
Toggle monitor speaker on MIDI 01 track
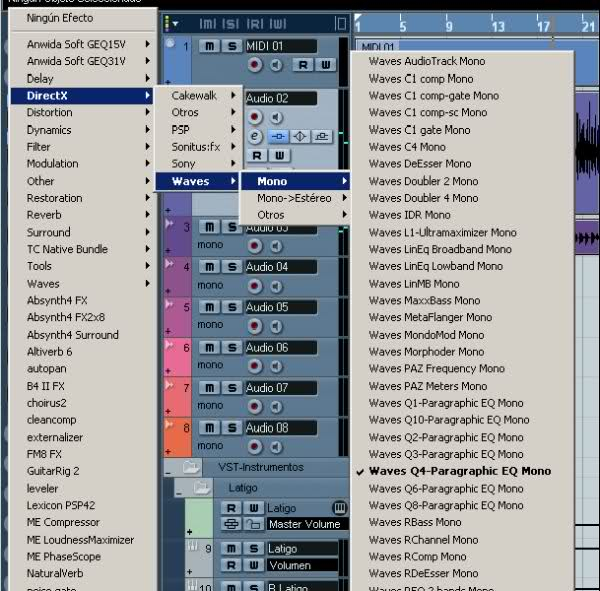pos(275,64)
